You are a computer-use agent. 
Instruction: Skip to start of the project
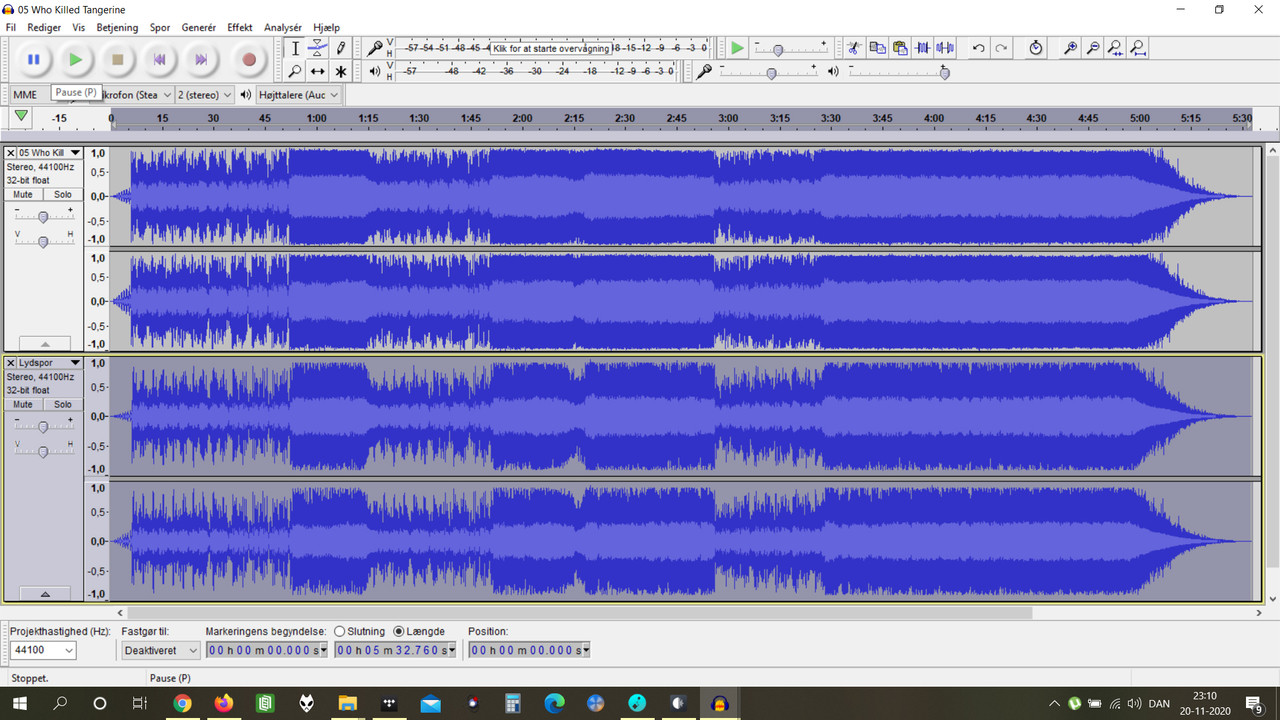pyautogui.click(x=159, y=59)
